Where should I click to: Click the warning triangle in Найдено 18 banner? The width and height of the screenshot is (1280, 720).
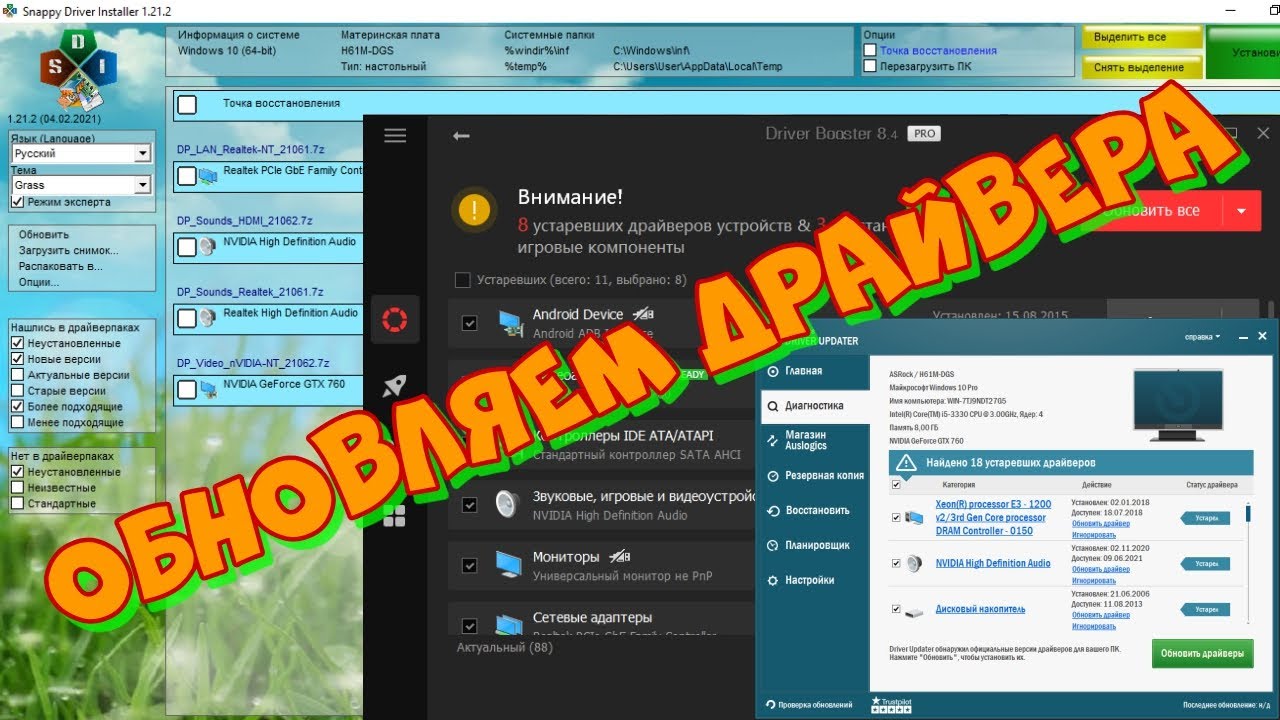click(x=906, y=462)
